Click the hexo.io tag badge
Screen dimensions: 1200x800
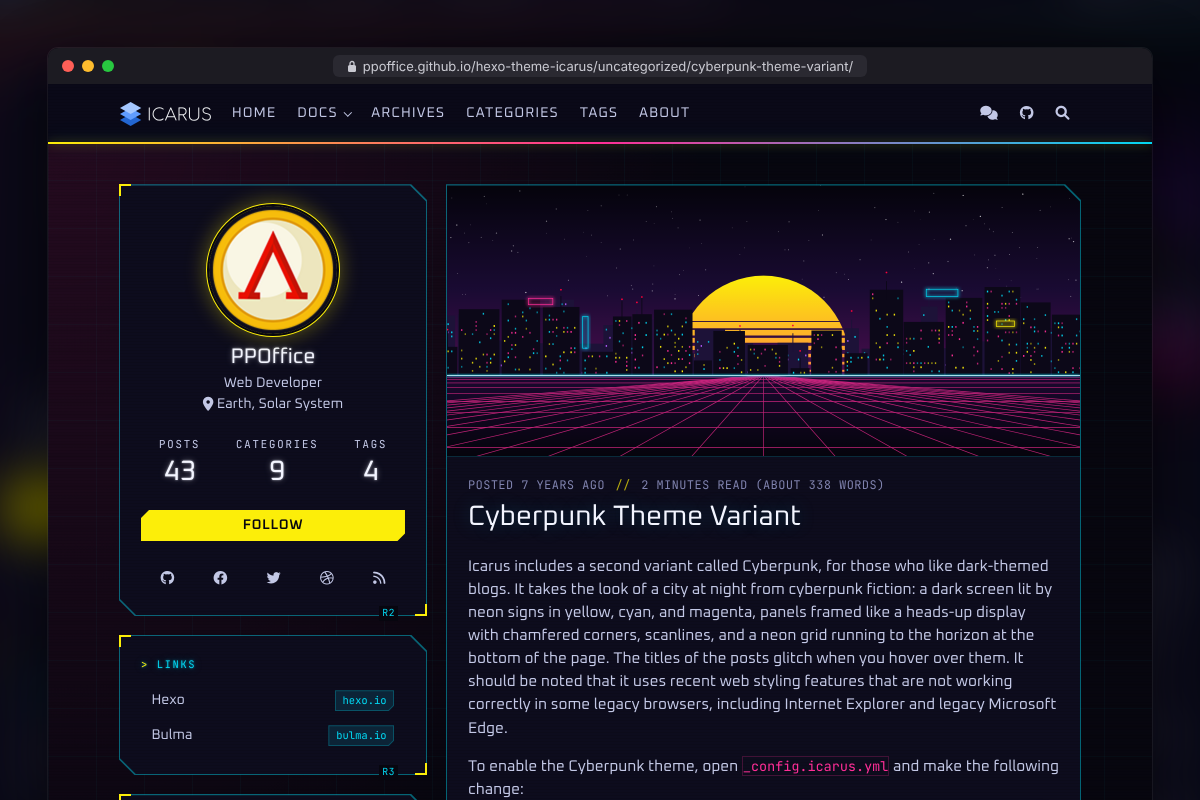364,701
